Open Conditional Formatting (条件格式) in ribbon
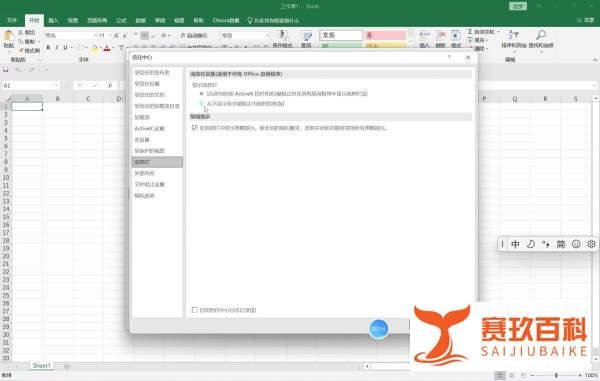The image size is (600, 381). point(283,38)
